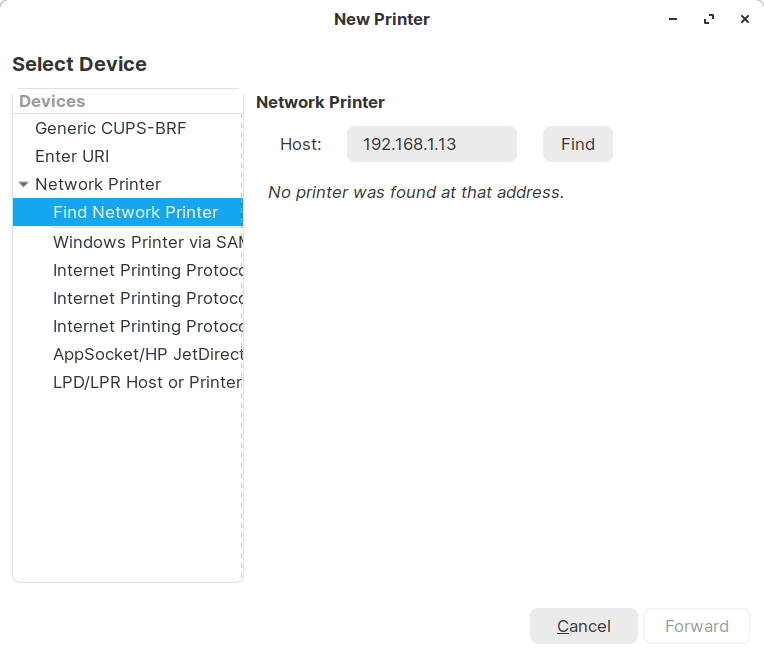Select the Network Printer parent row

98,184
